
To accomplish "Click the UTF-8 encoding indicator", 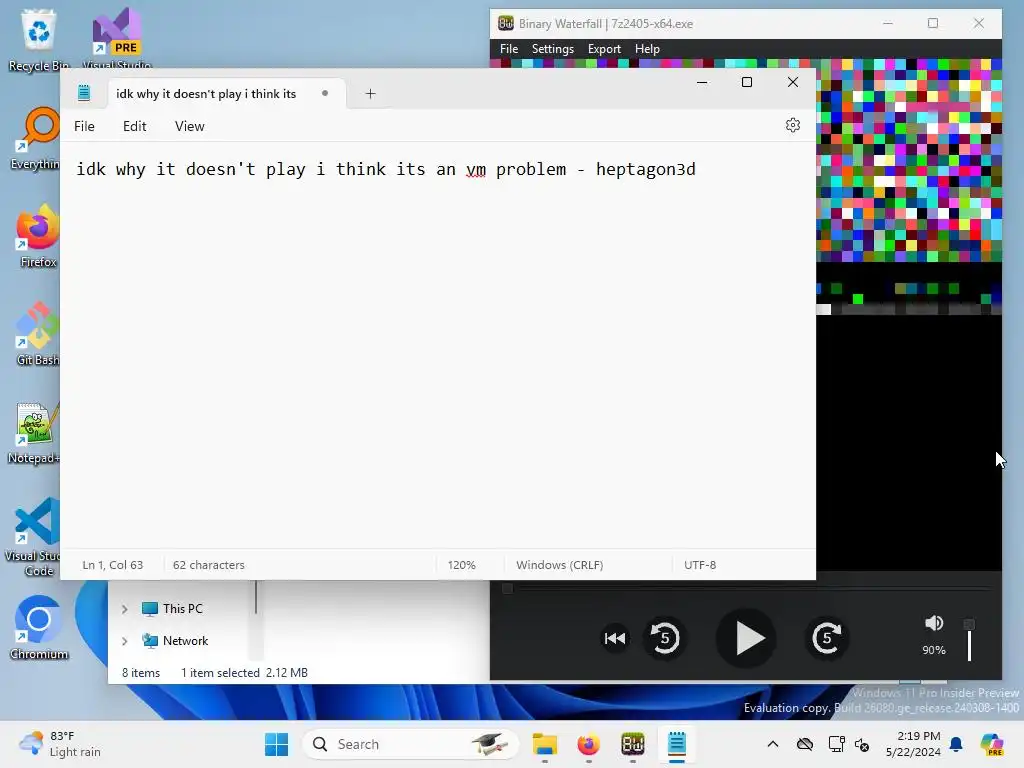I will [x=699, y=565].
